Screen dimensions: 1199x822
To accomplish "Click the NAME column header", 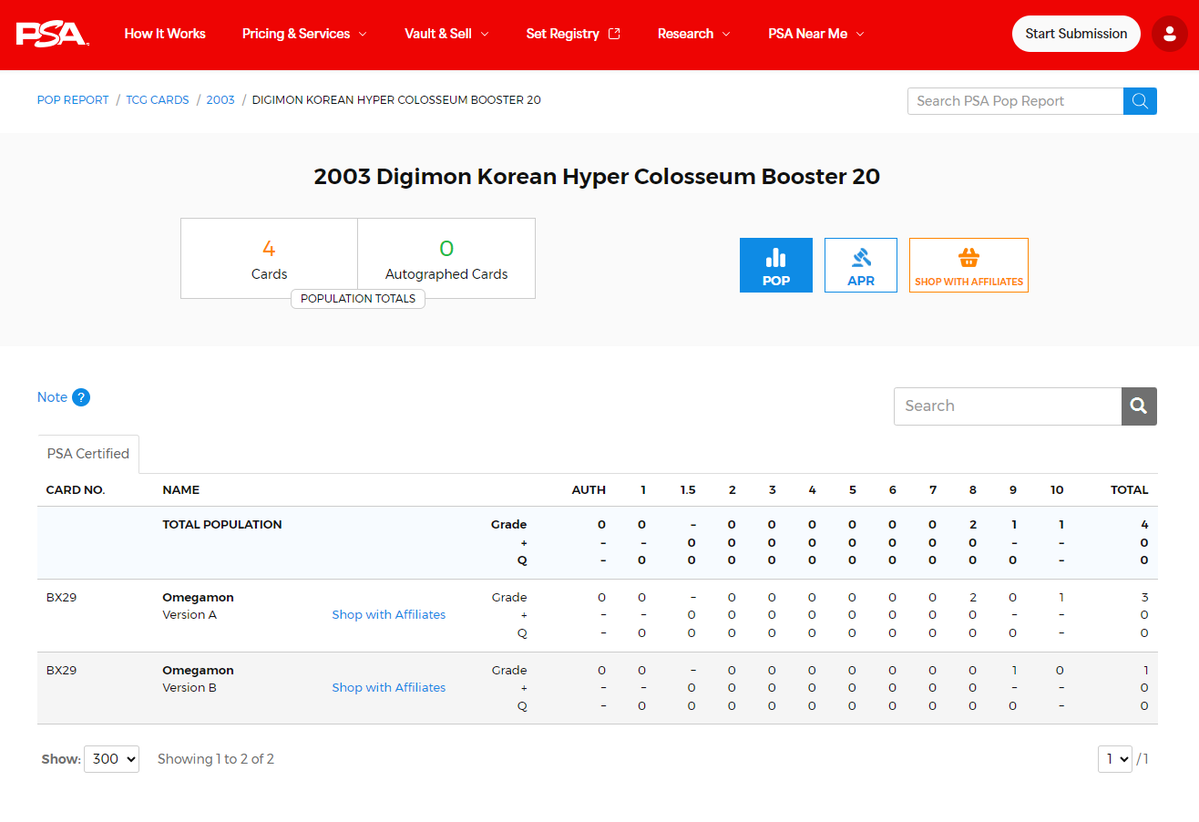I will point(180,490).
